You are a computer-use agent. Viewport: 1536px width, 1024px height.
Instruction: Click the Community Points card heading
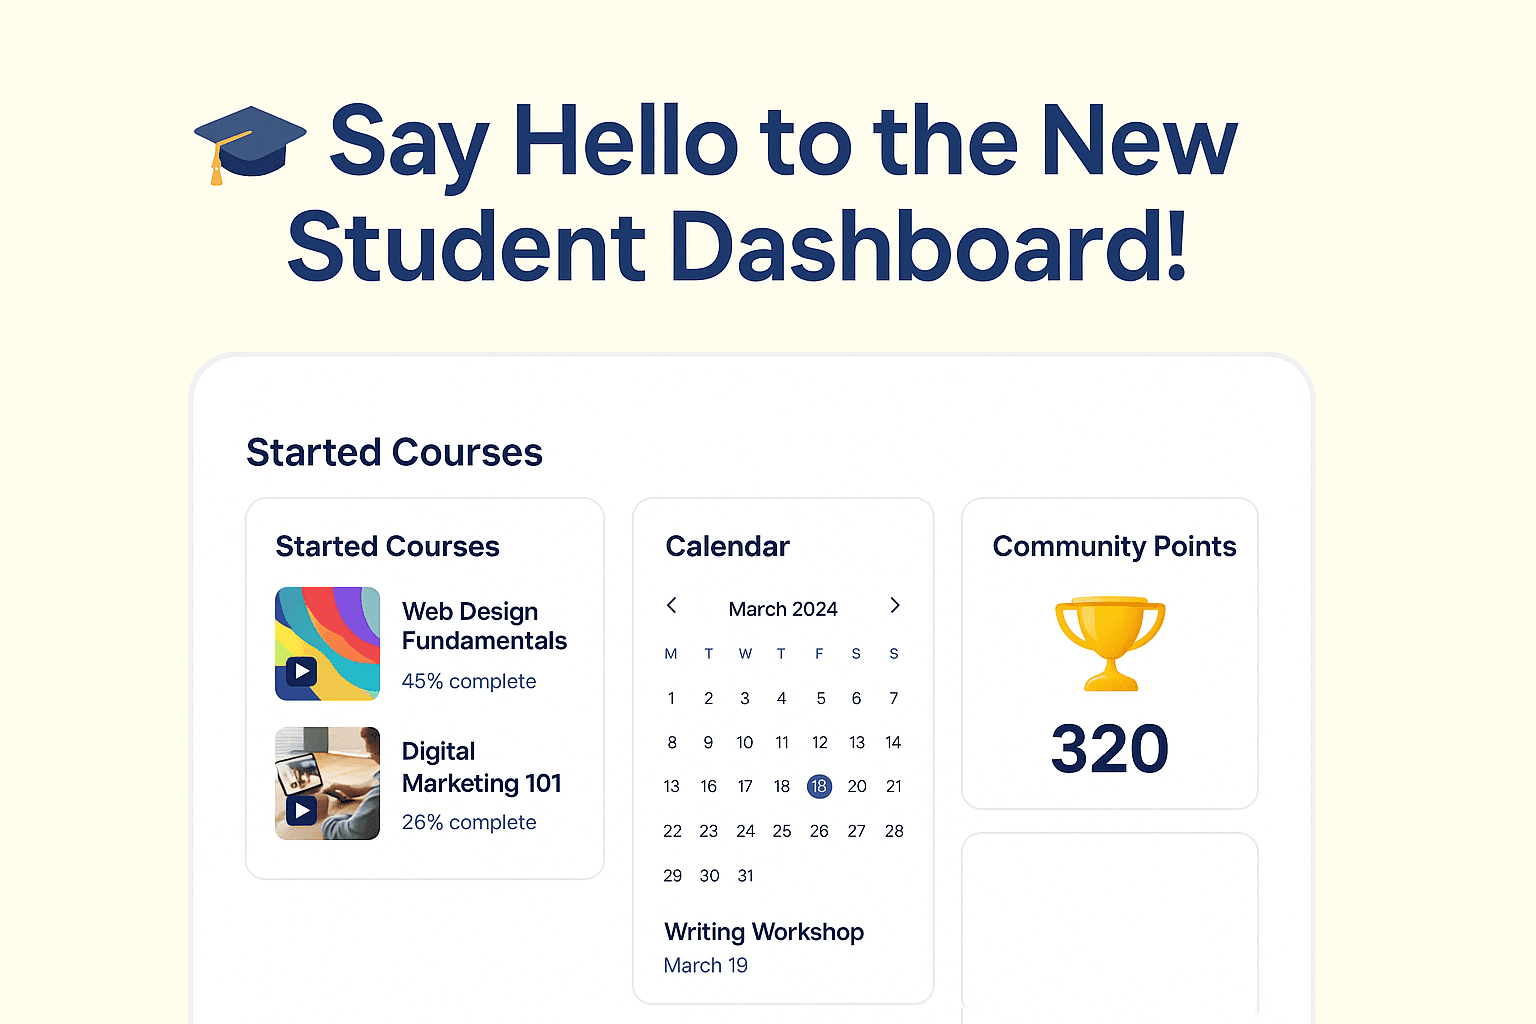click(x=1115, y=546)
